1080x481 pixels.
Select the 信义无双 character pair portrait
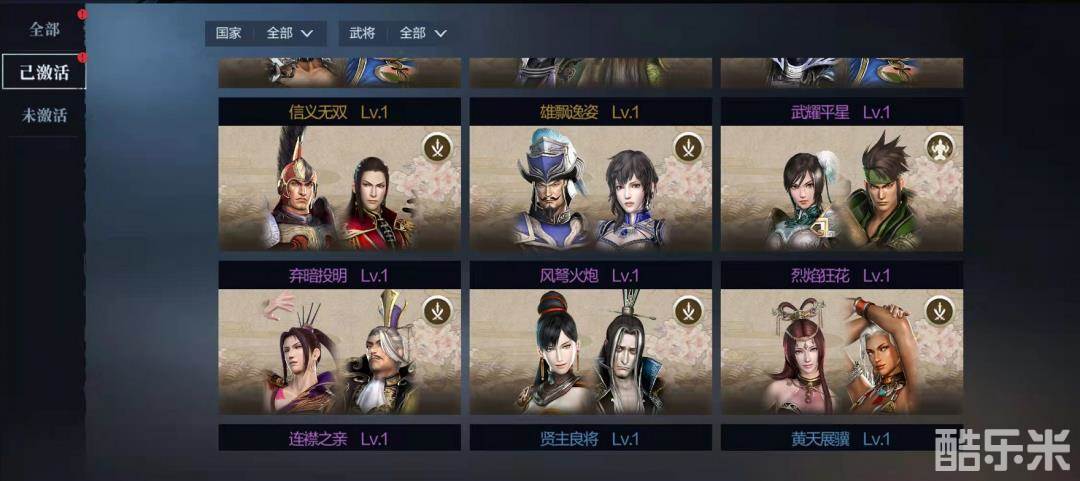[340, 188]
